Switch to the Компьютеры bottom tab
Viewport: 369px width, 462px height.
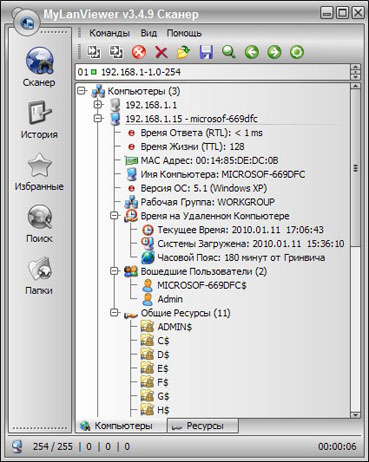tap(121, 426)
